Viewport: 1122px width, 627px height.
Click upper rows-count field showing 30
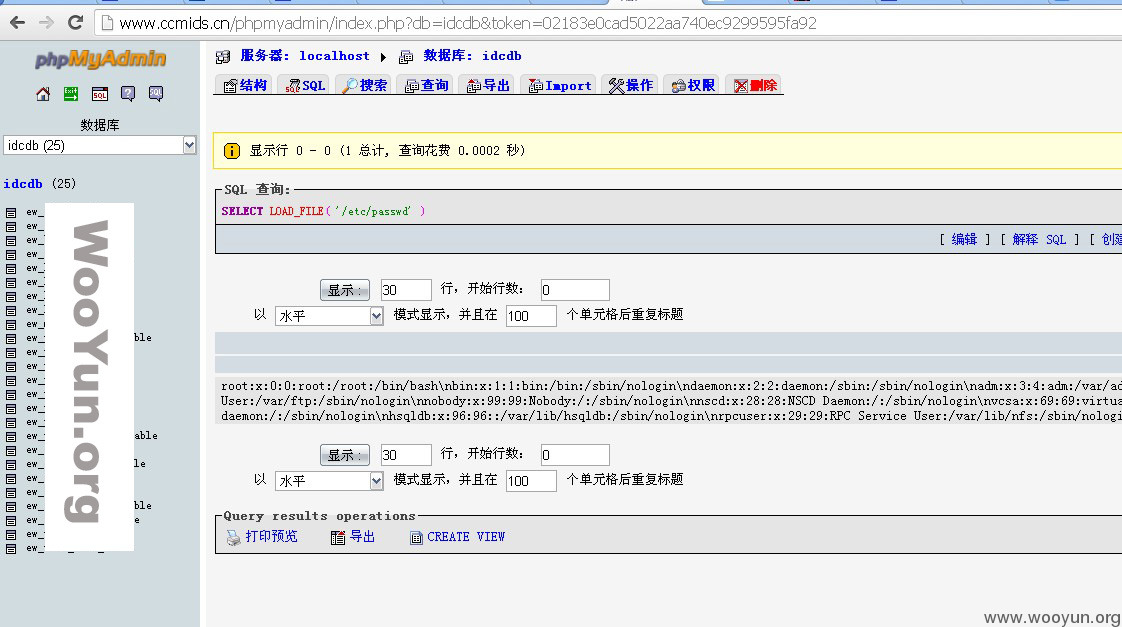[406, 290]
